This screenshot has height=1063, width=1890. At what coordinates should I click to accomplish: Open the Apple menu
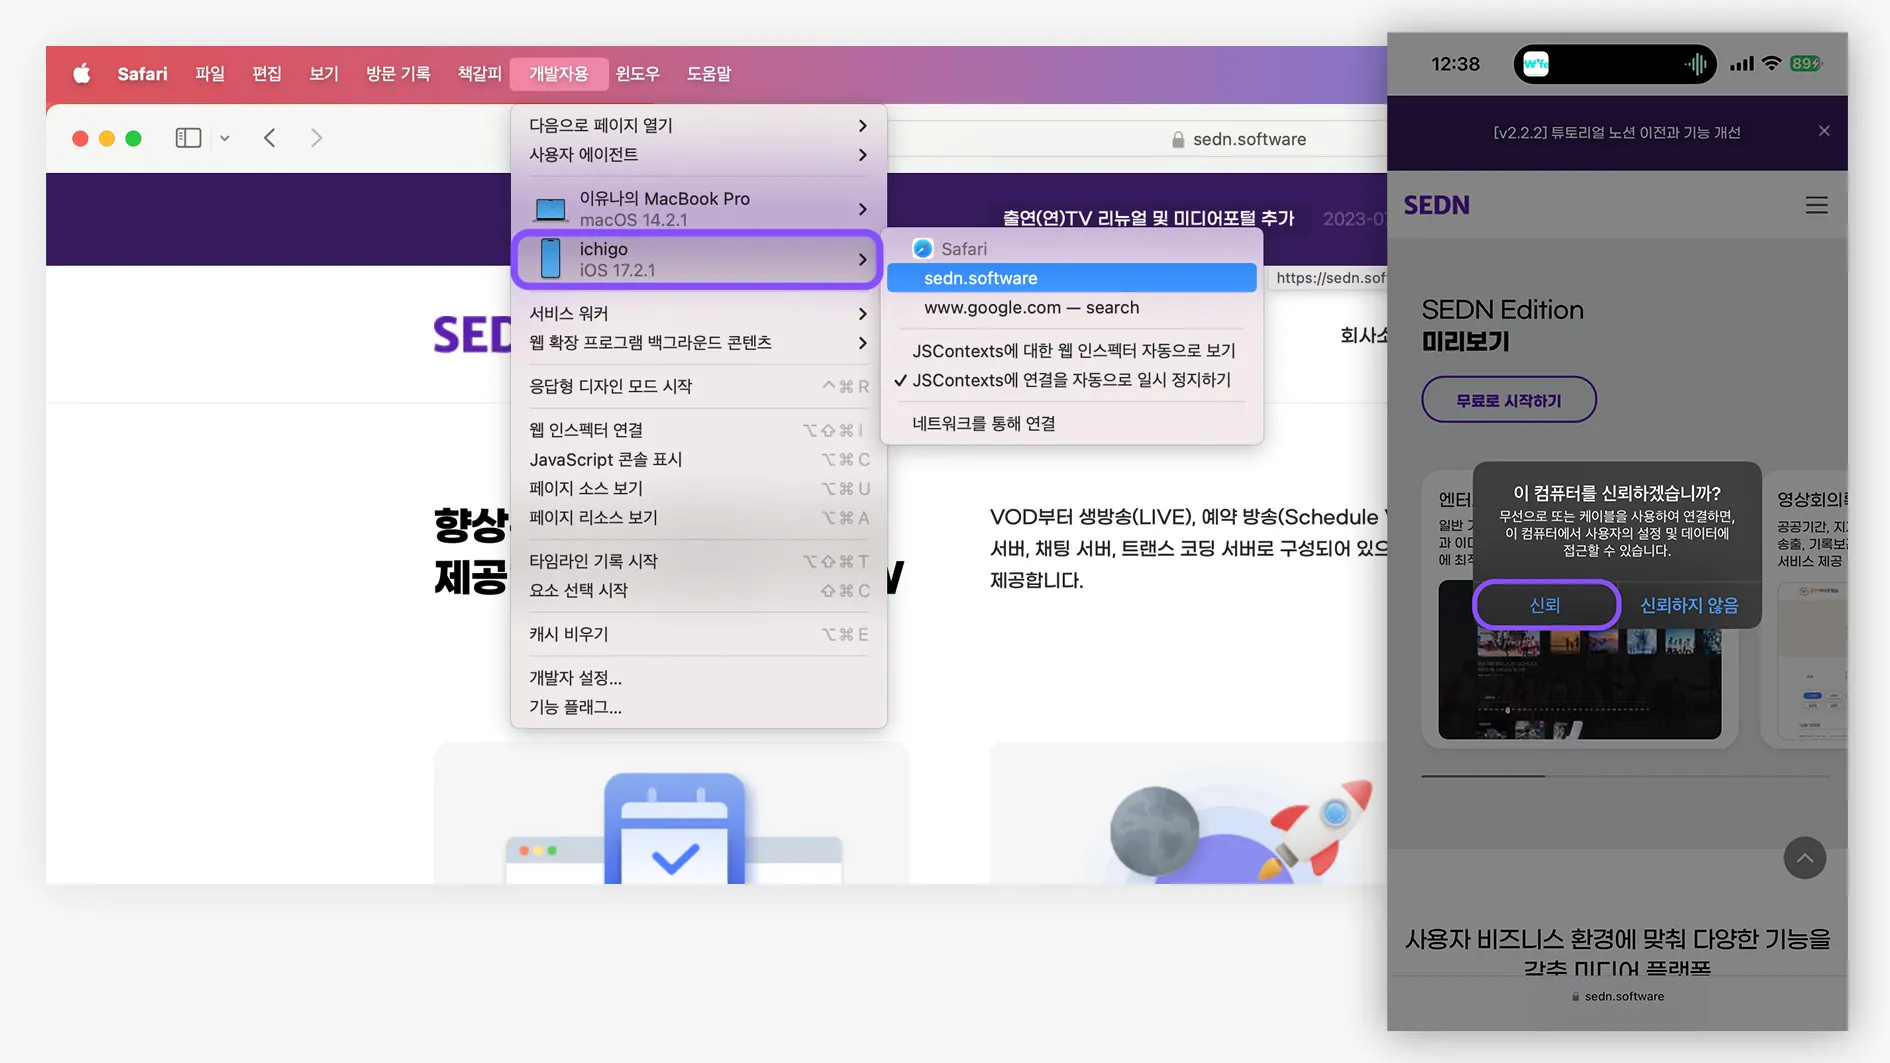[x=82, y=73]
